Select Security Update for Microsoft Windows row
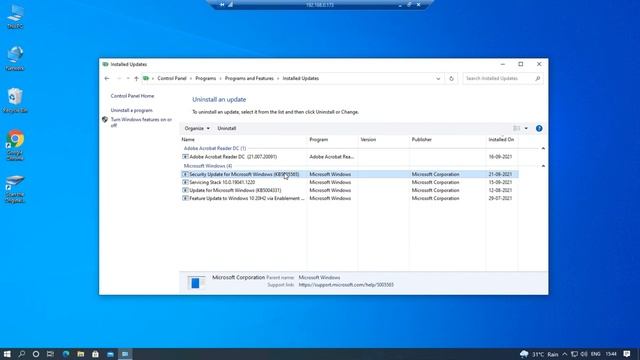The width and height of the screenshot is (640, 360). coord(349,174)
